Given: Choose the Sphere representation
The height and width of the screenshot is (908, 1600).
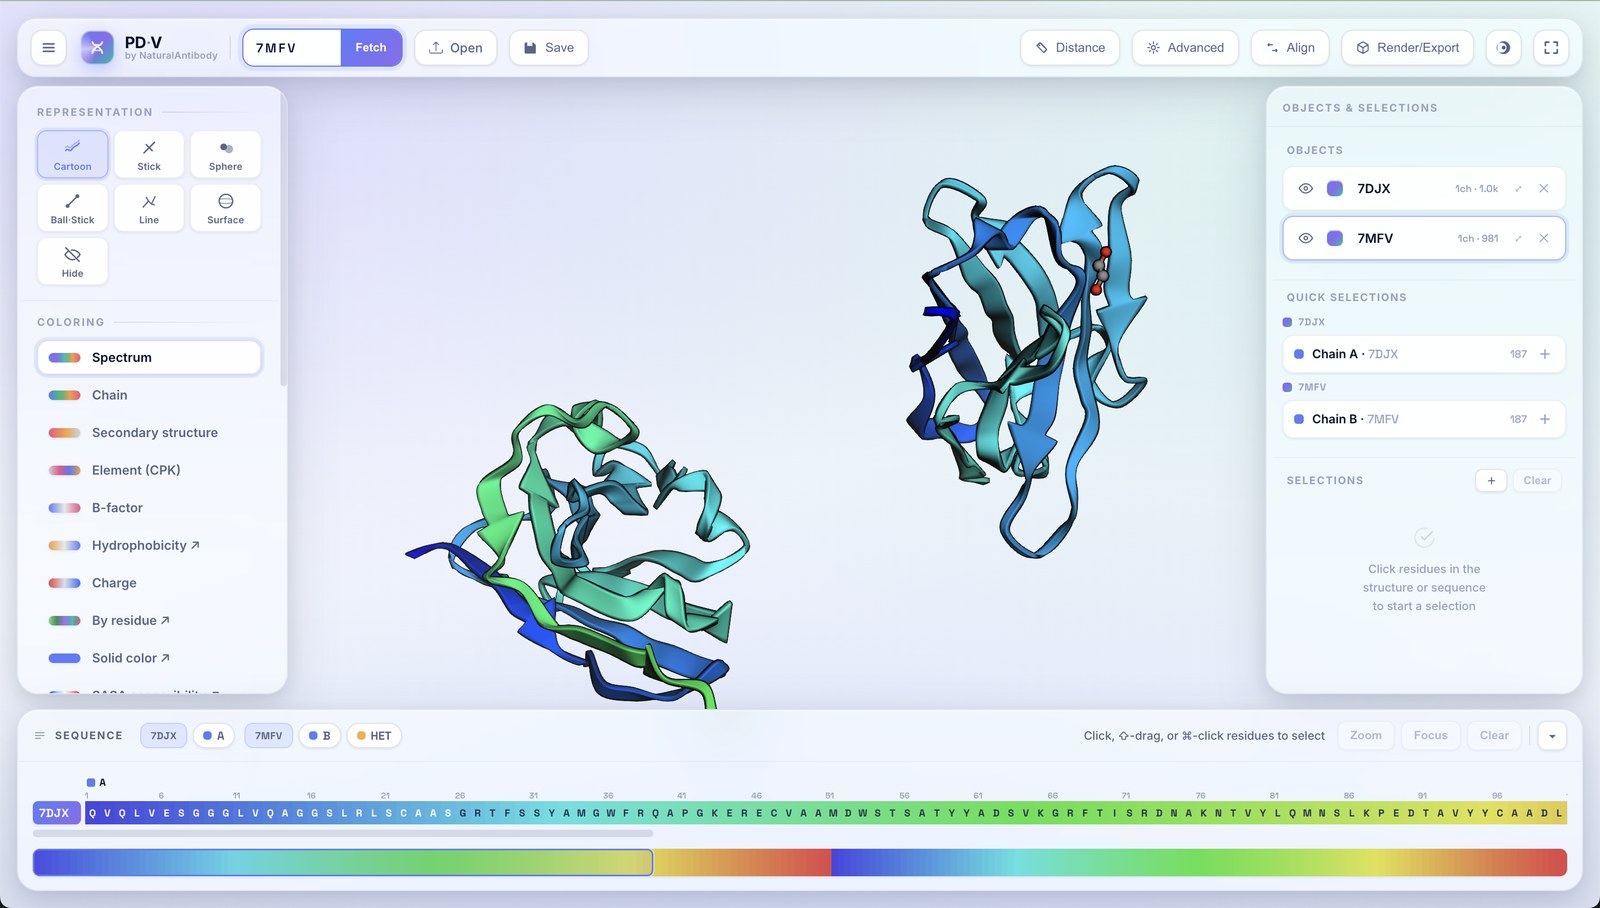Looking at the screenshot, I should (226, 155).
